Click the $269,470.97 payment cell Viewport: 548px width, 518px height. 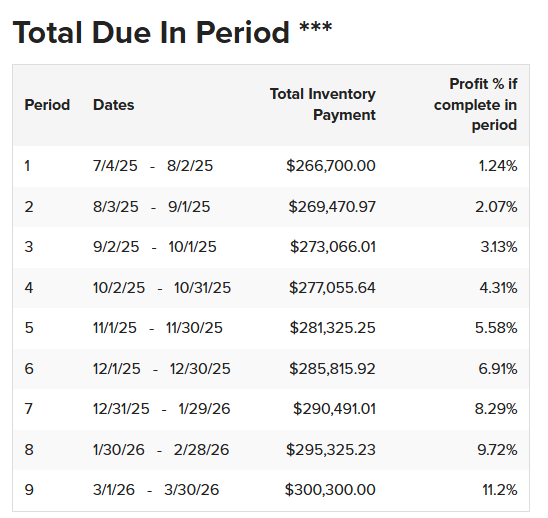332,207
